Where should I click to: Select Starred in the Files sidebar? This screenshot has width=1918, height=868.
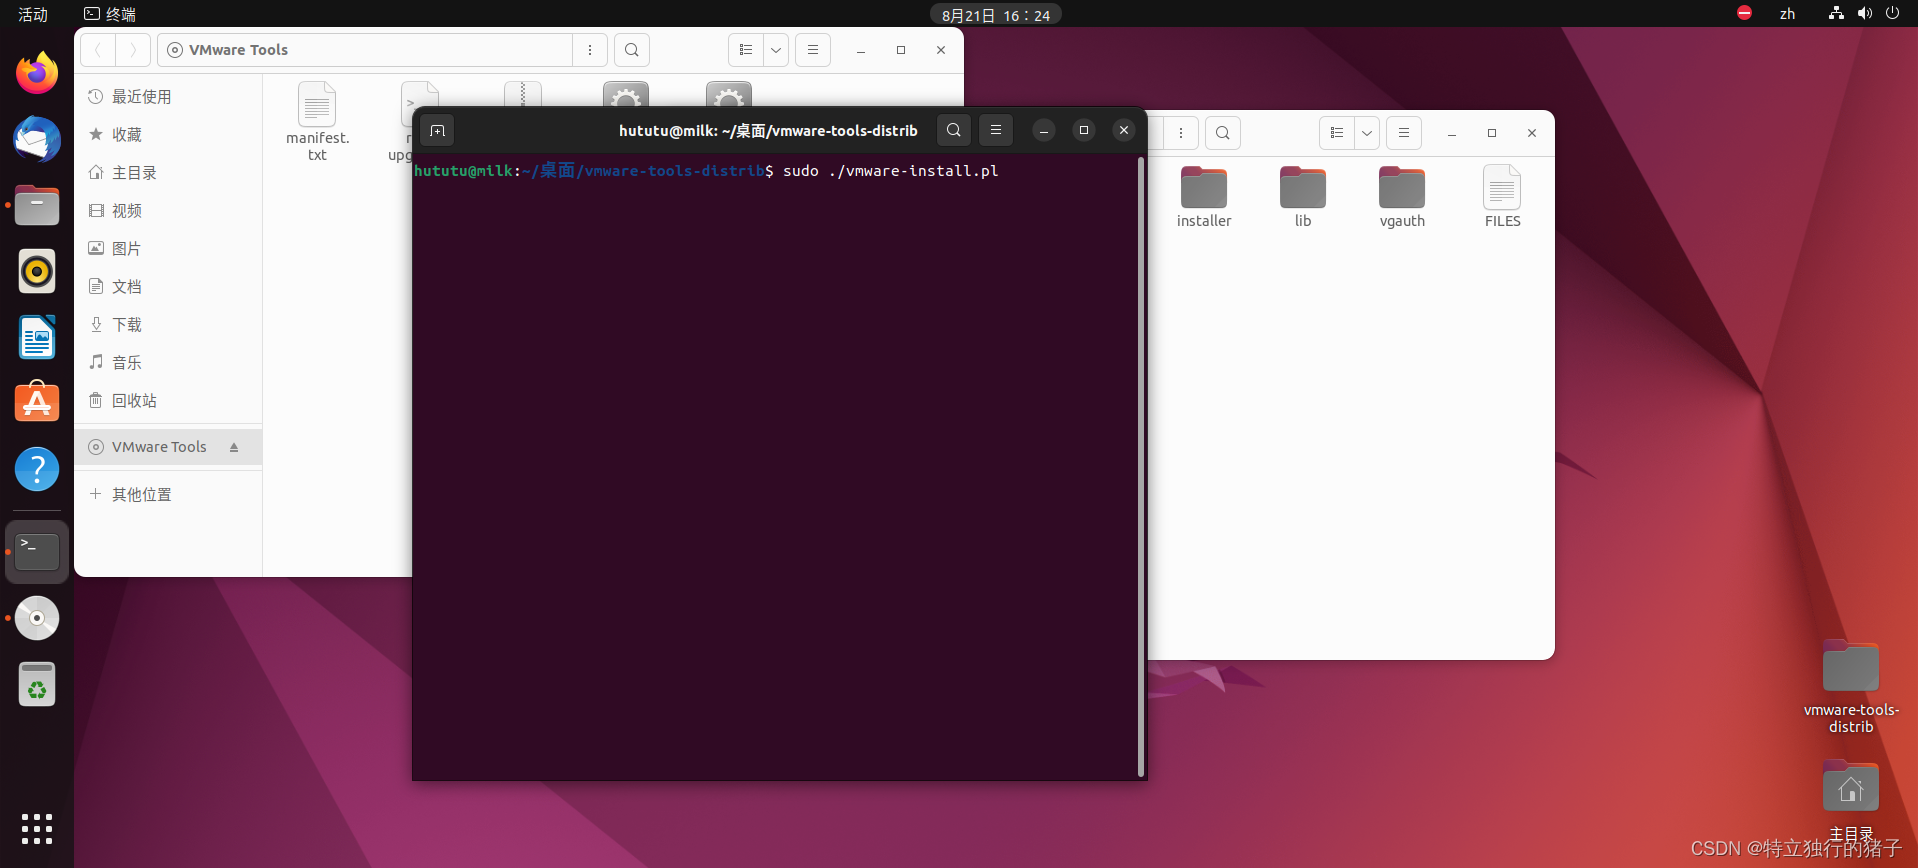(168, 135)
